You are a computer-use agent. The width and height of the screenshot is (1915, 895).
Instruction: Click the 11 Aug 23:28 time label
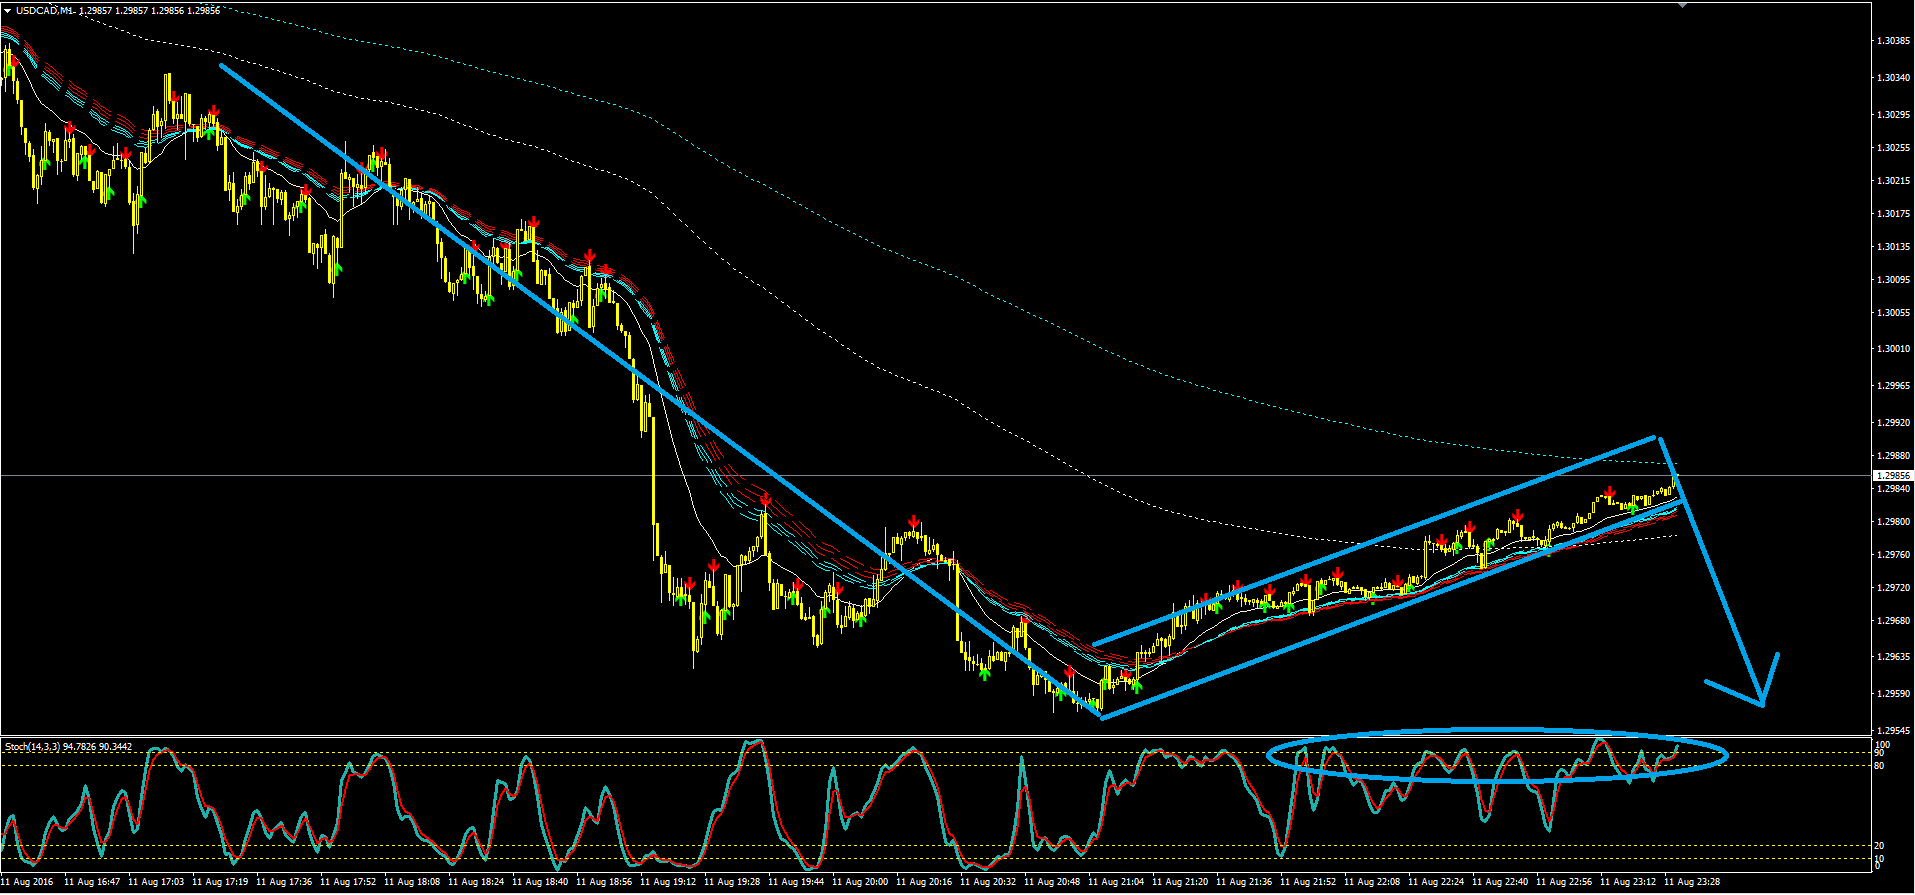[x=1692, y=882]
